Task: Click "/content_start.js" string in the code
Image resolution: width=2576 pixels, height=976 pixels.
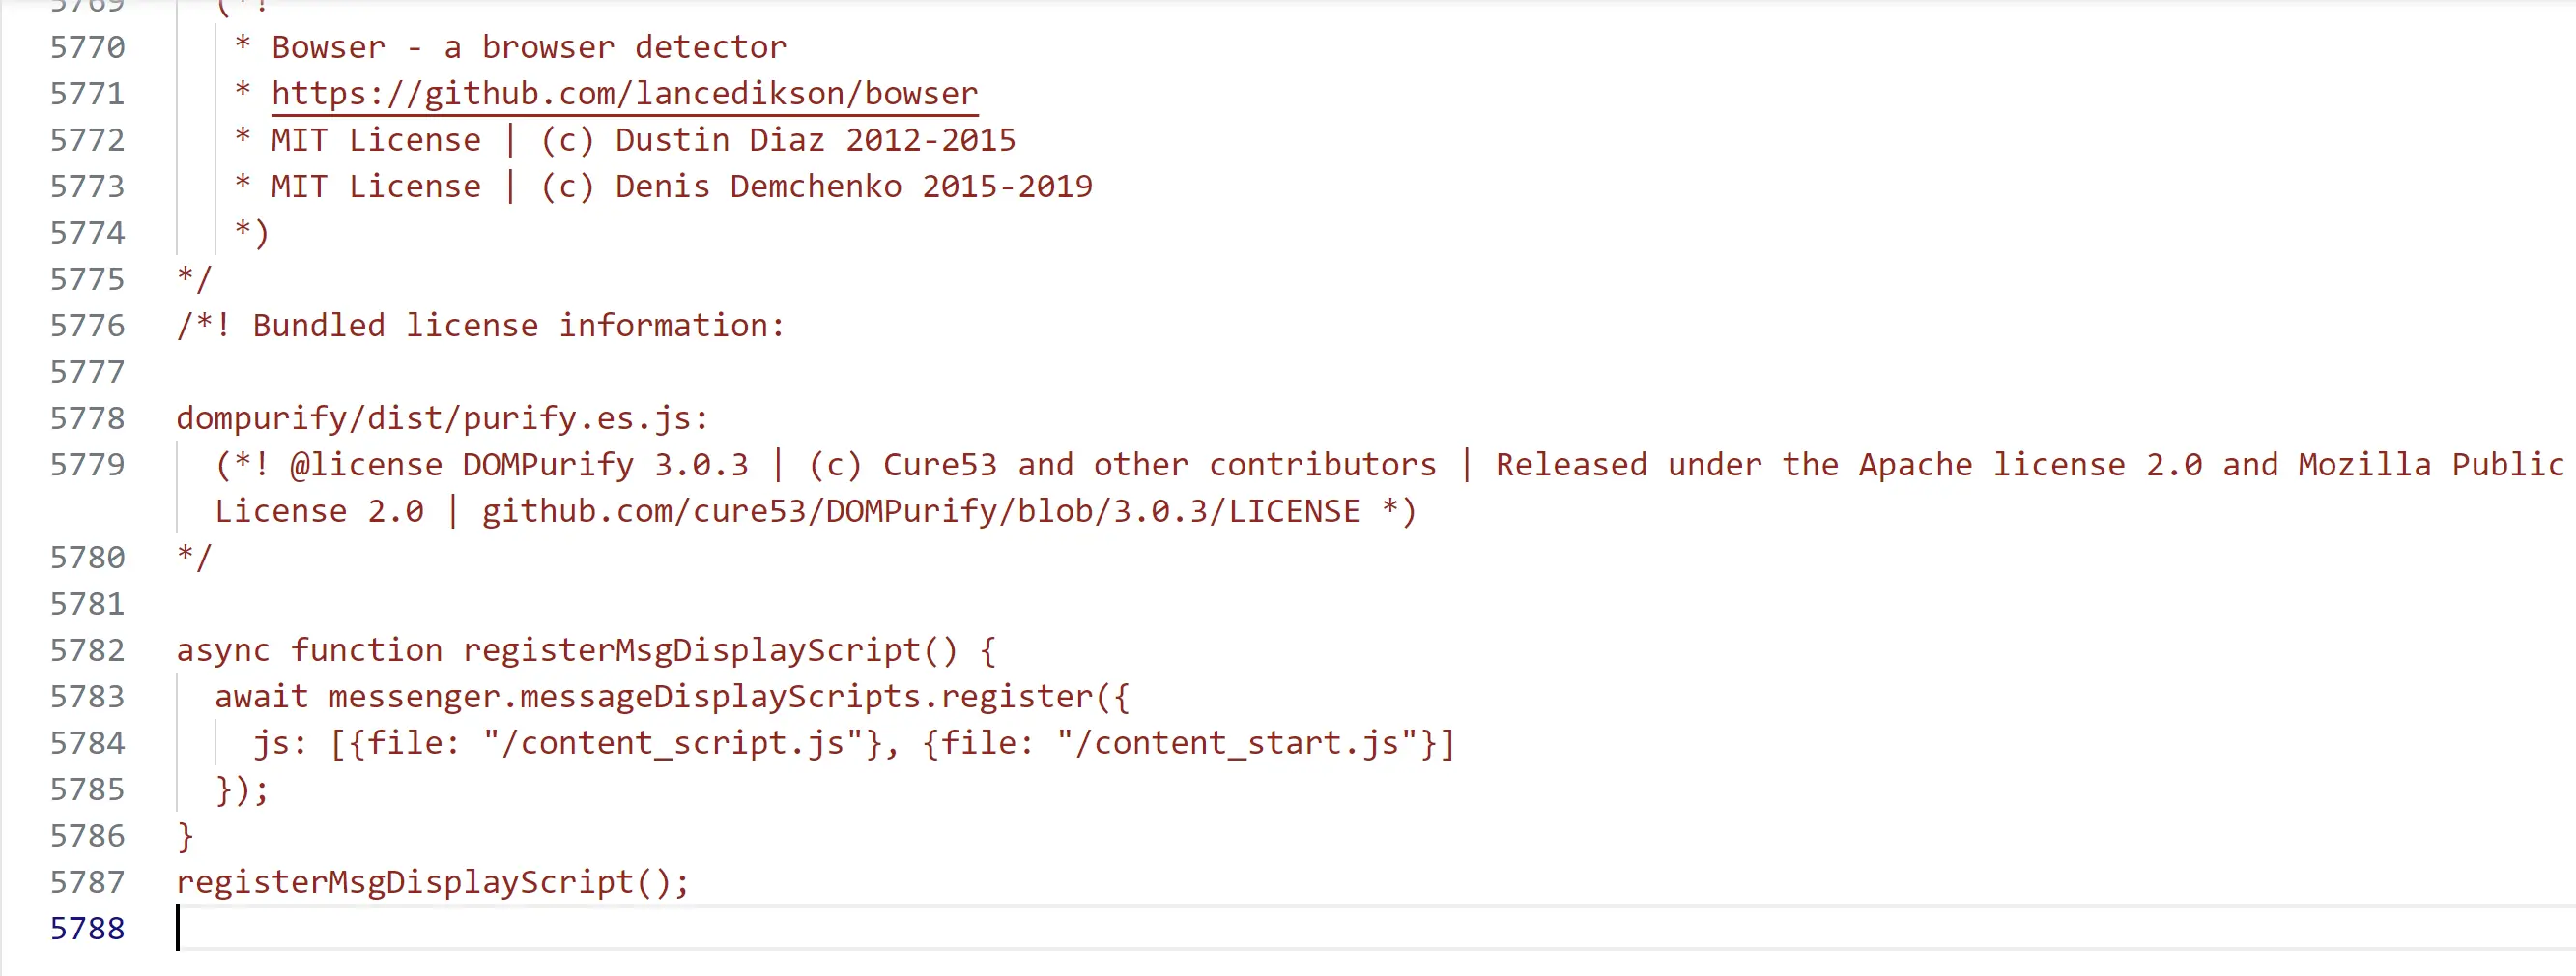Action: pos(1237,744)
